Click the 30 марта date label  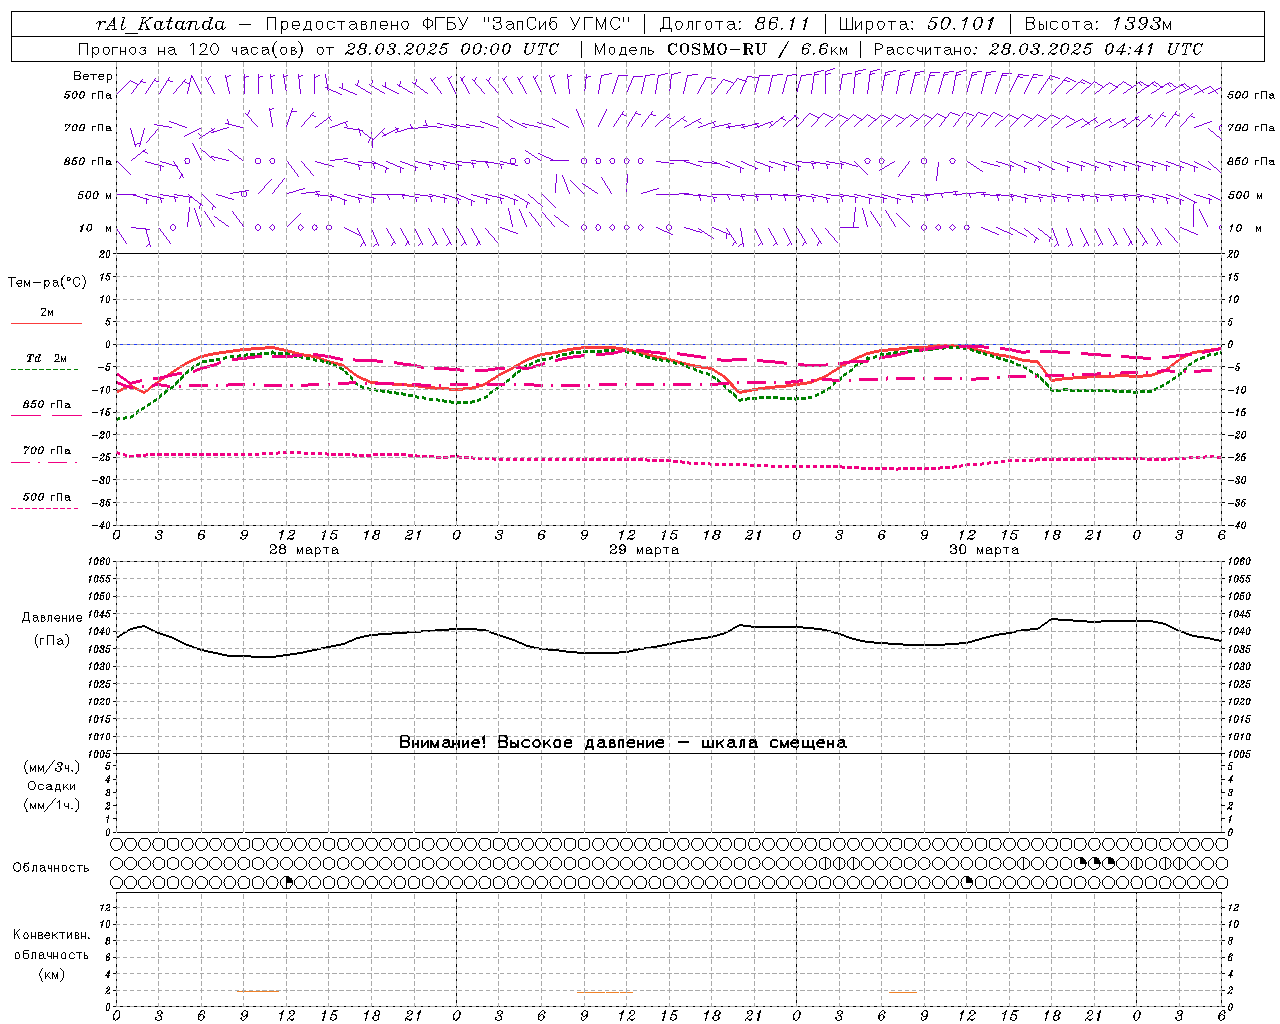(x=984, y=550)
